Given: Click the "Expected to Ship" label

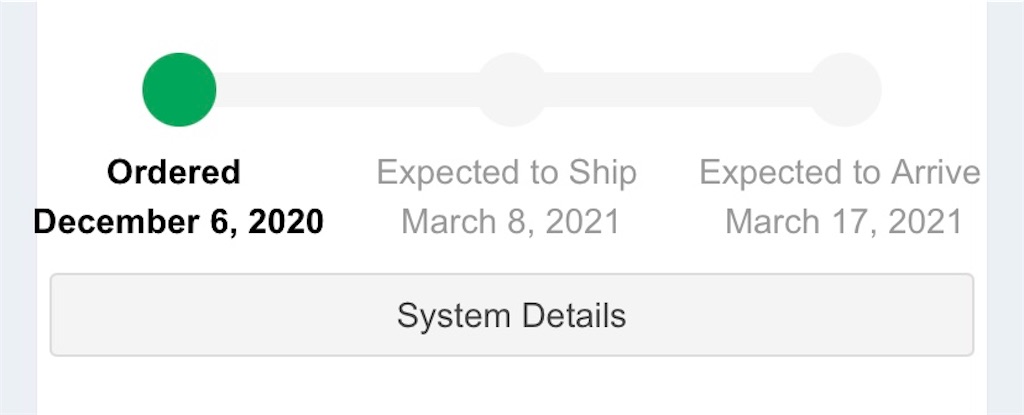Looking at the screenshot, I should (x=506, y=172).
